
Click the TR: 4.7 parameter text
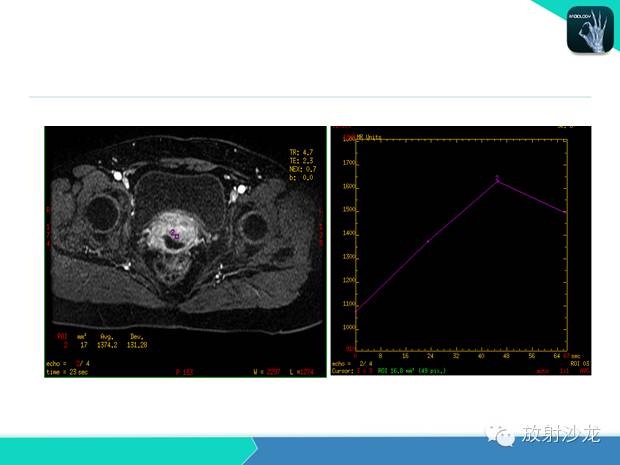coord(301,152)
